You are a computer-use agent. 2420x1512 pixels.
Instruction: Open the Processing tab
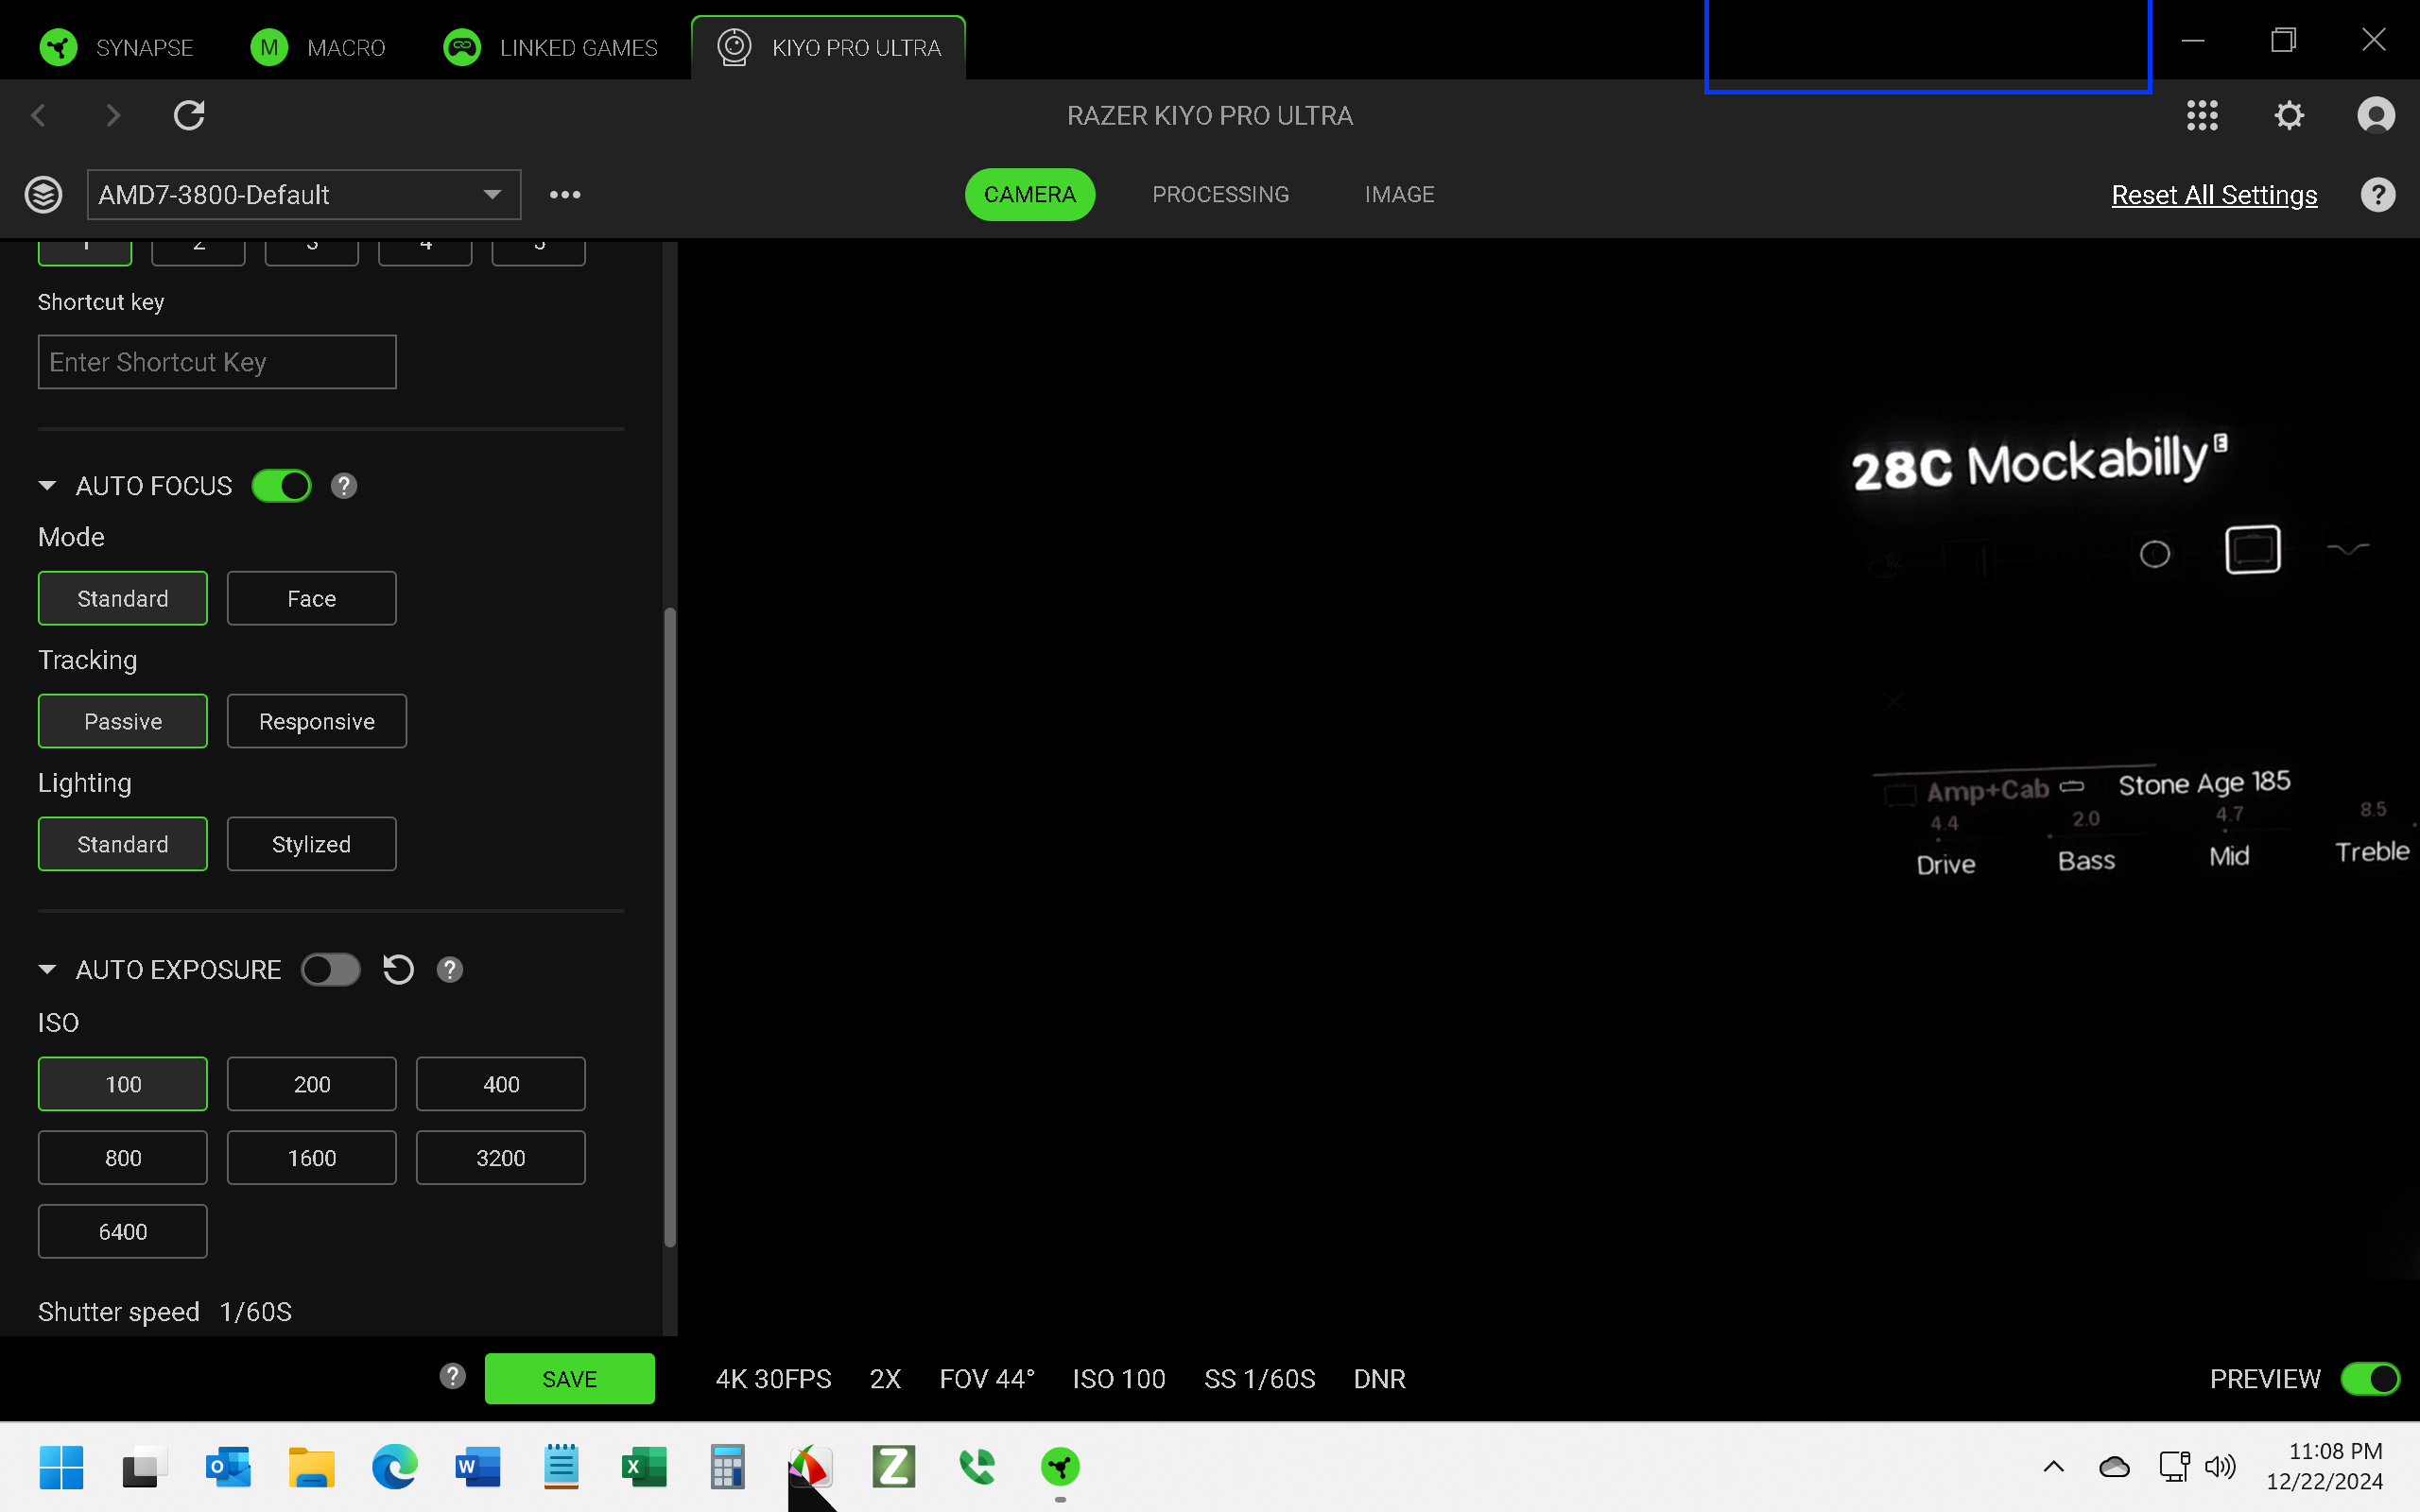(1220, 194)
